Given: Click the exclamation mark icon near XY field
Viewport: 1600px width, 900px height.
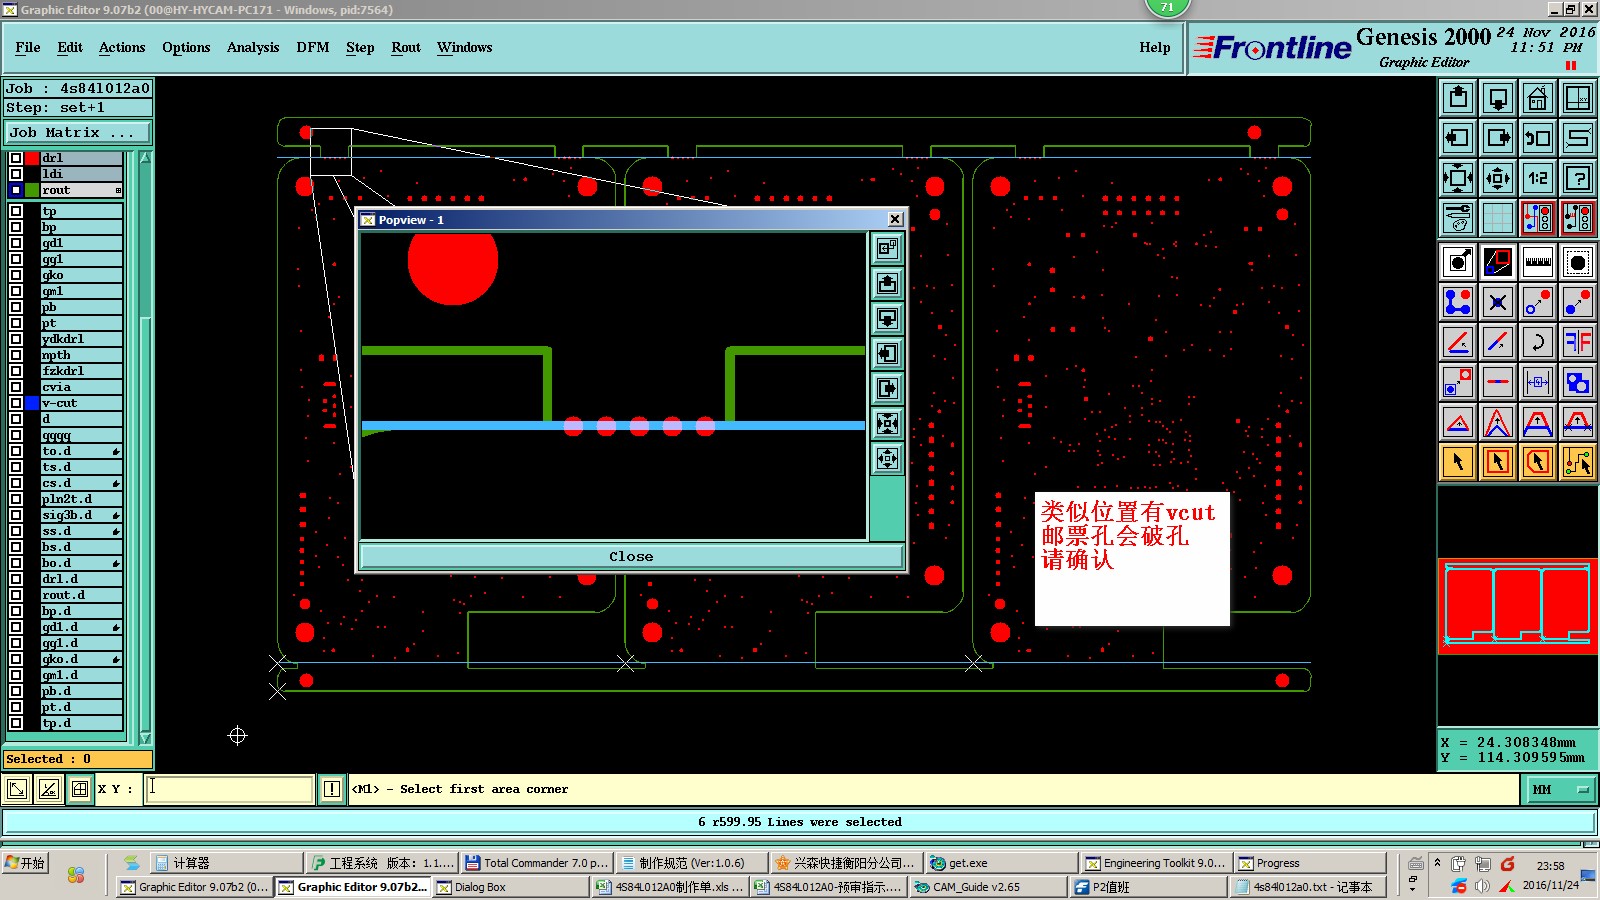Looking at the screenshot, I should click(332, 789).
